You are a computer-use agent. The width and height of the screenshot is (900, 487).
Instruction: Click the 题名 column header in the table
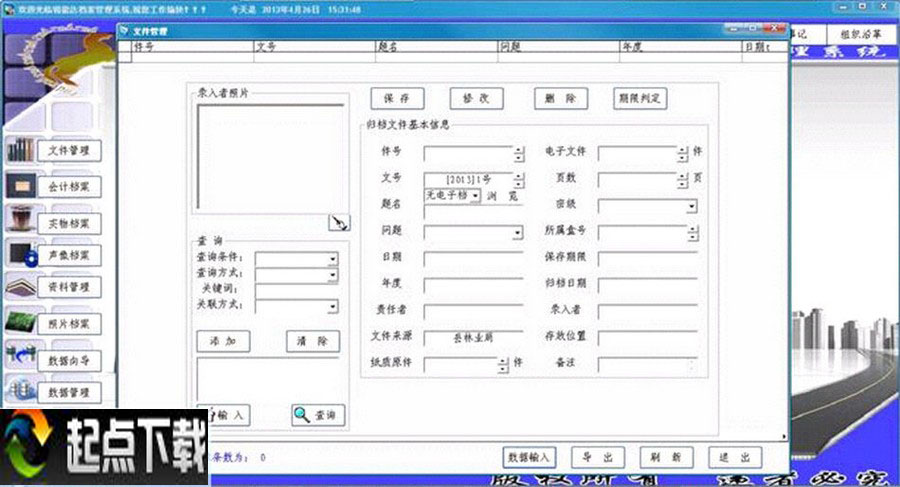coord(437,47)
